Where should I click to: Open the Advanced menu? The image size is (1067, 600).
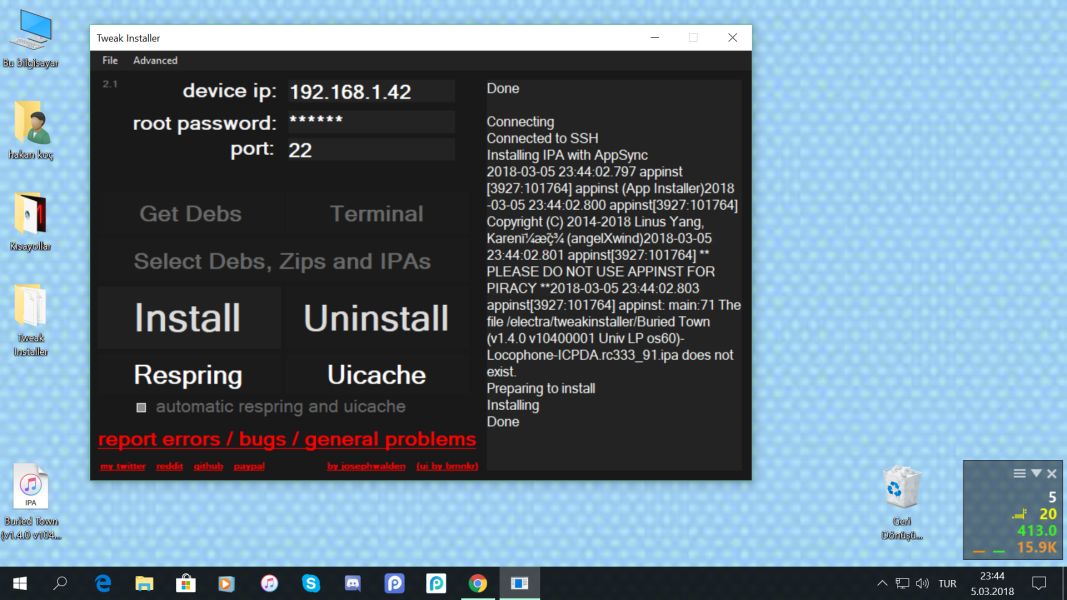pos(155,61)
